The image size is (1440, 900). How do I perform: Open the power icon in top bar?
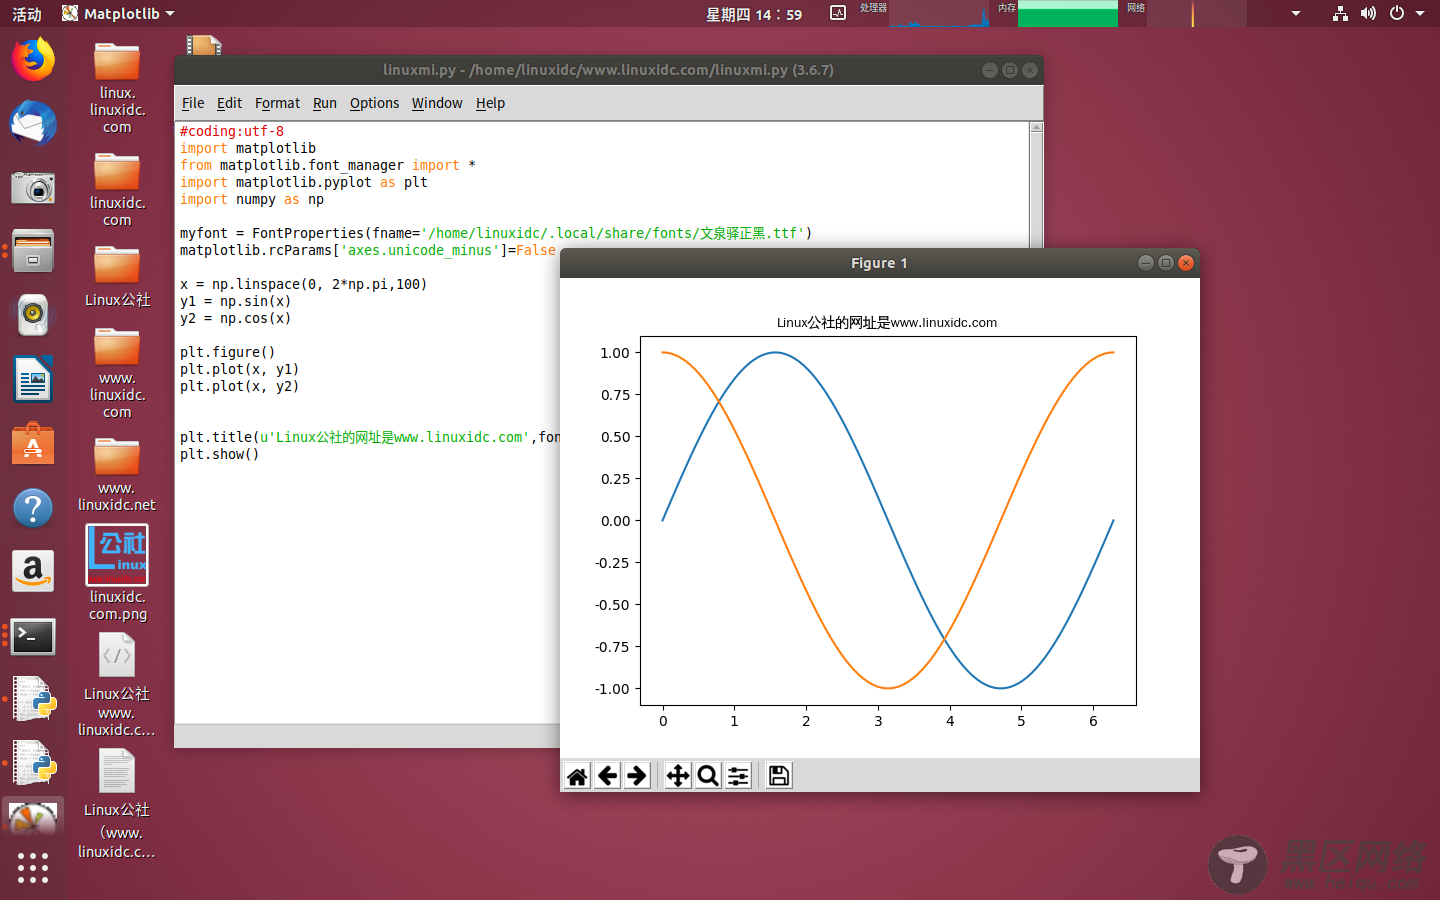click(1397, 13)
